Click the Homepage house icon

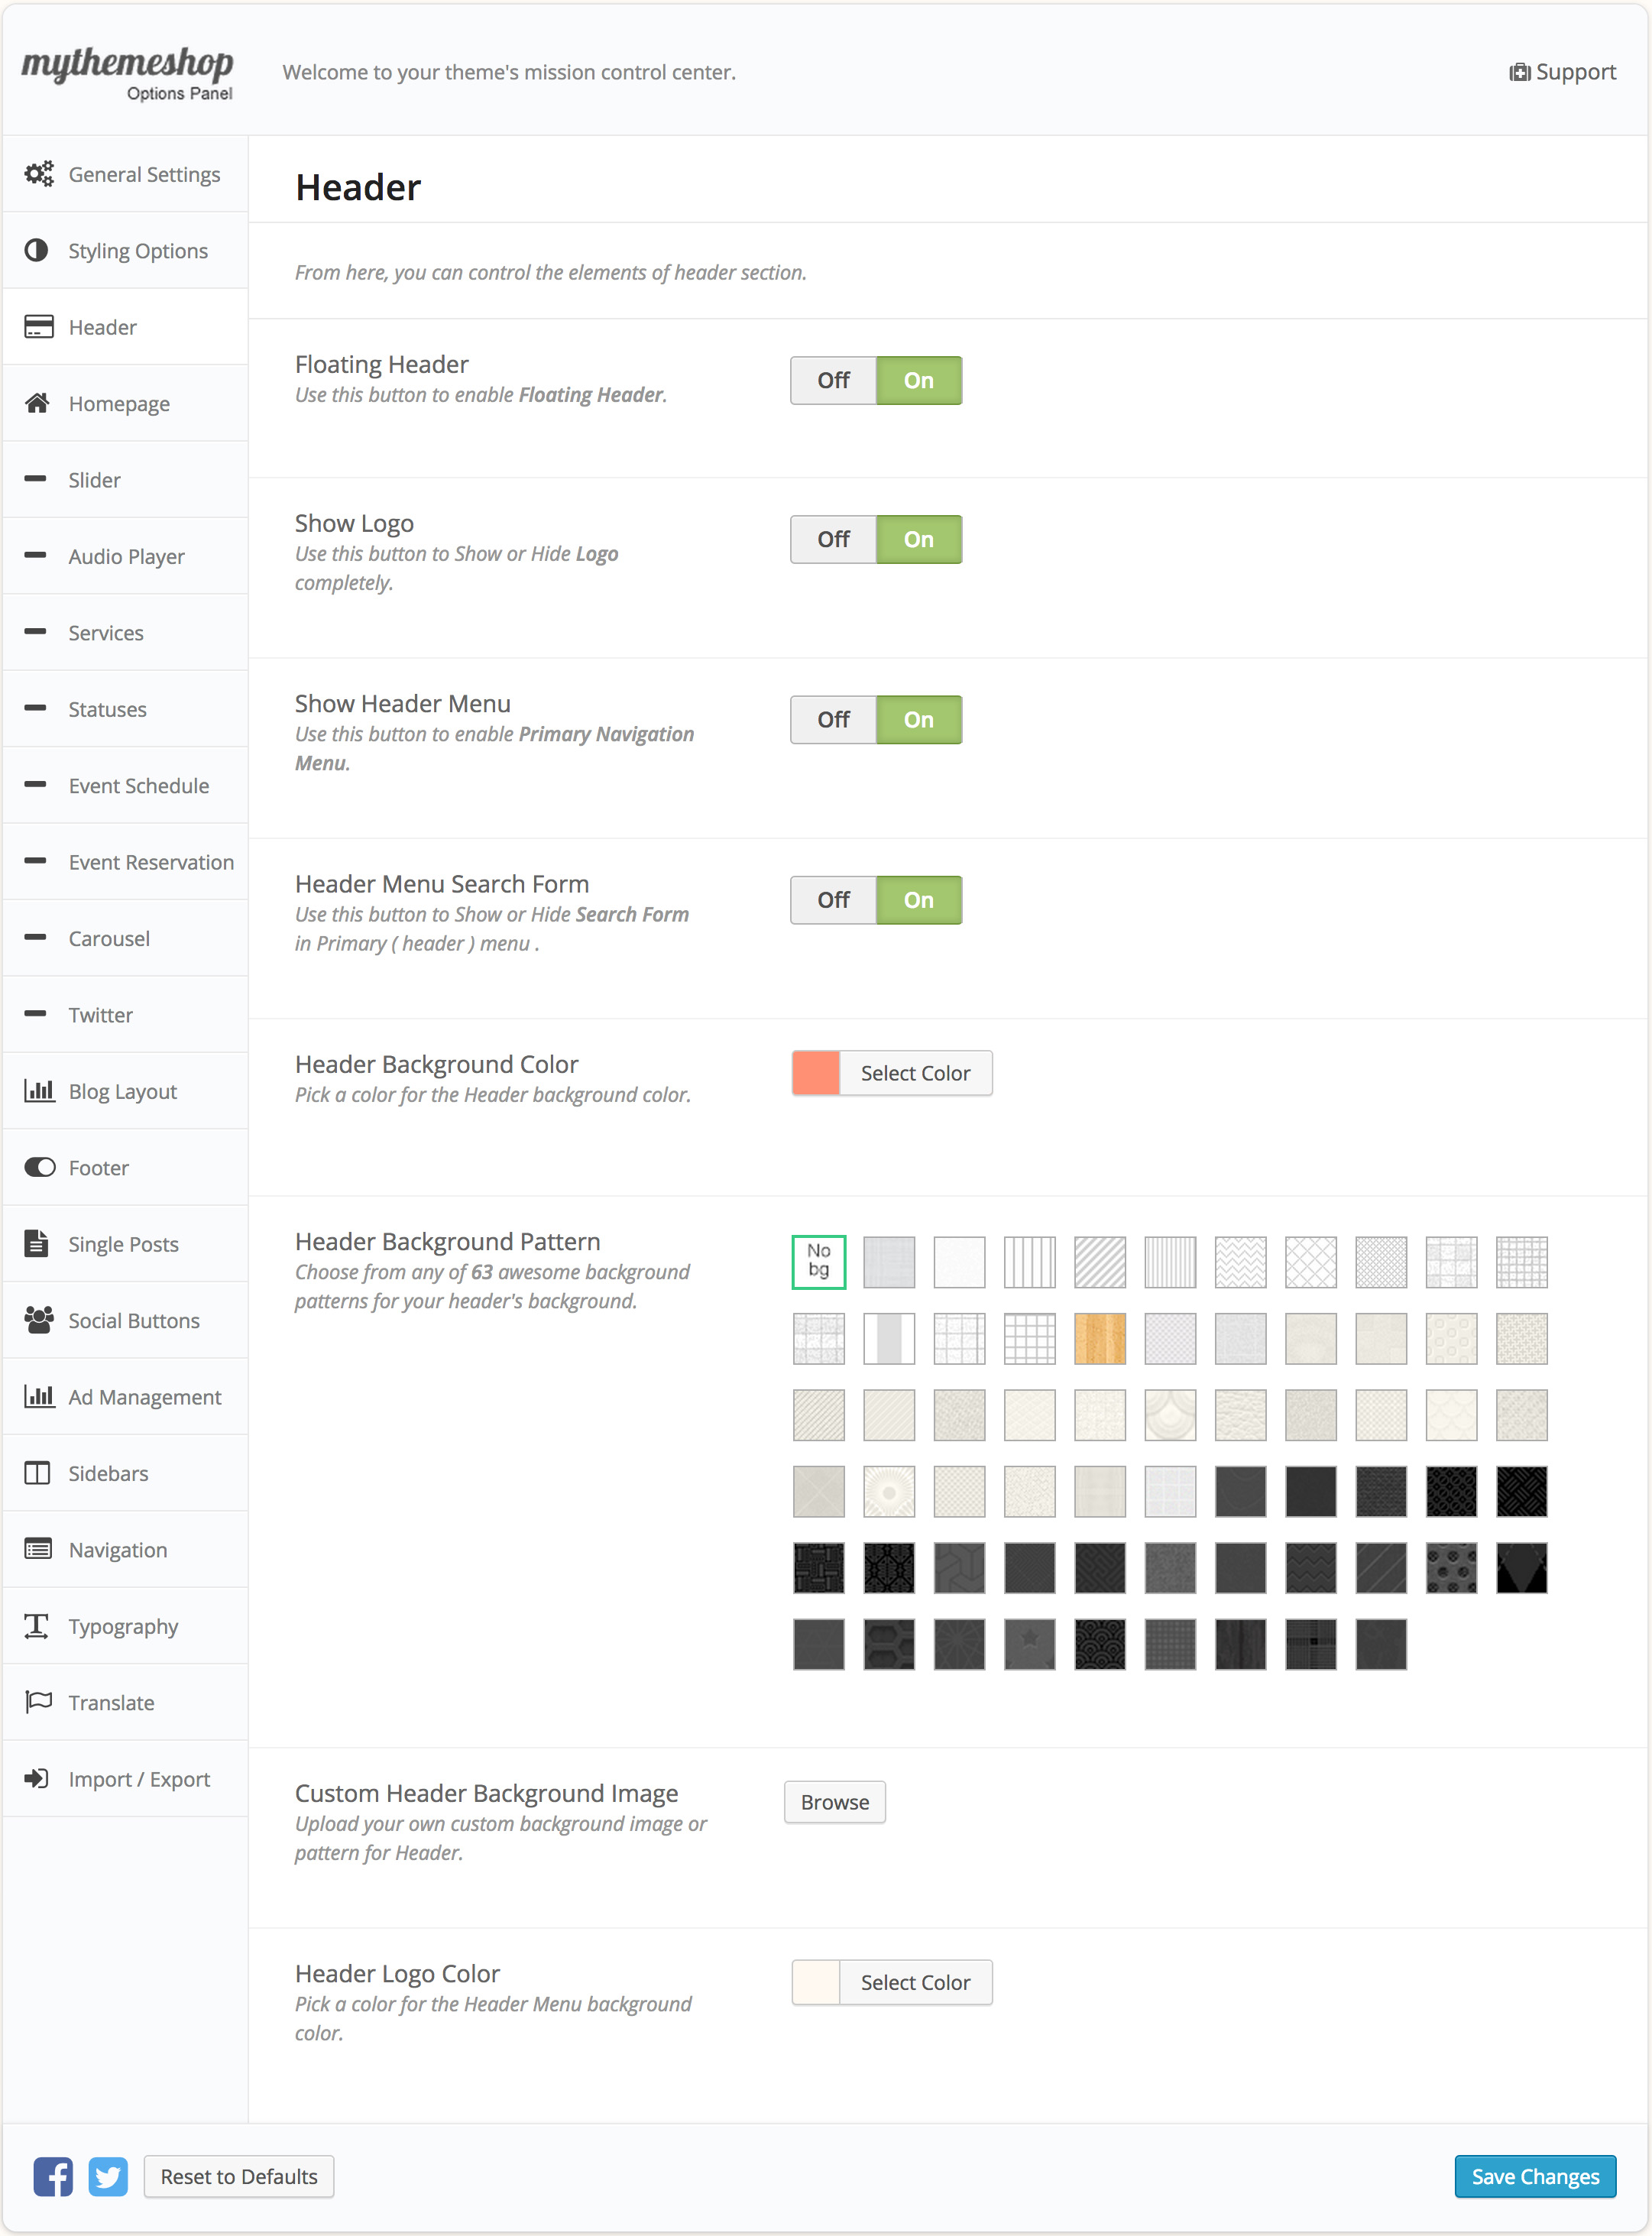point(37,403)
